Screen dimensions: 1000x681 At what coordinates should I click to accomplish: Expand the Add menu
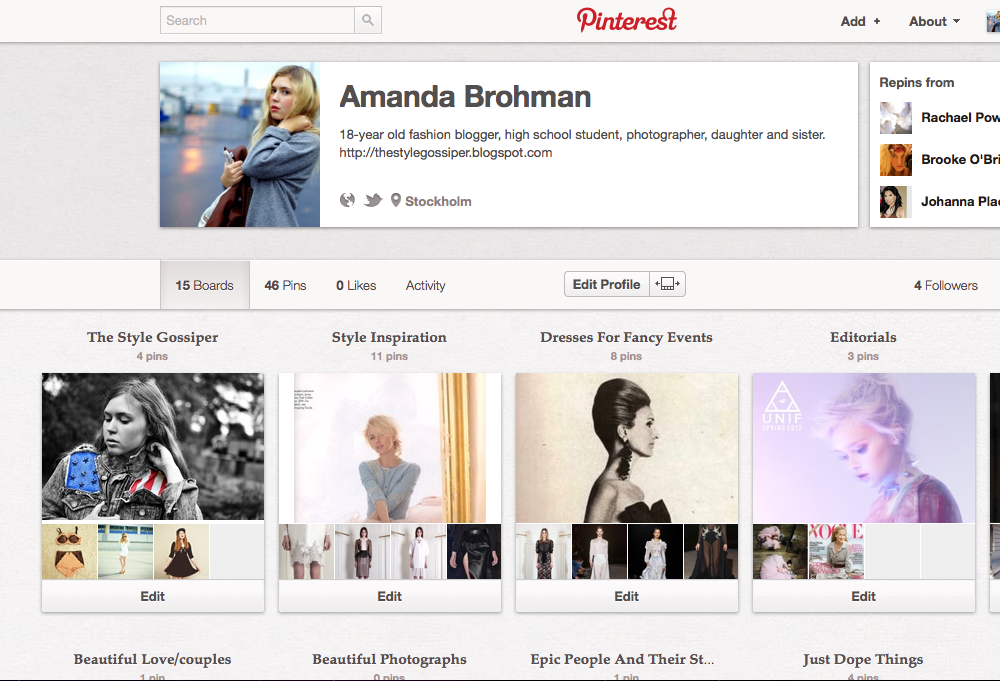pyautogui.click(x=860, y=21)
